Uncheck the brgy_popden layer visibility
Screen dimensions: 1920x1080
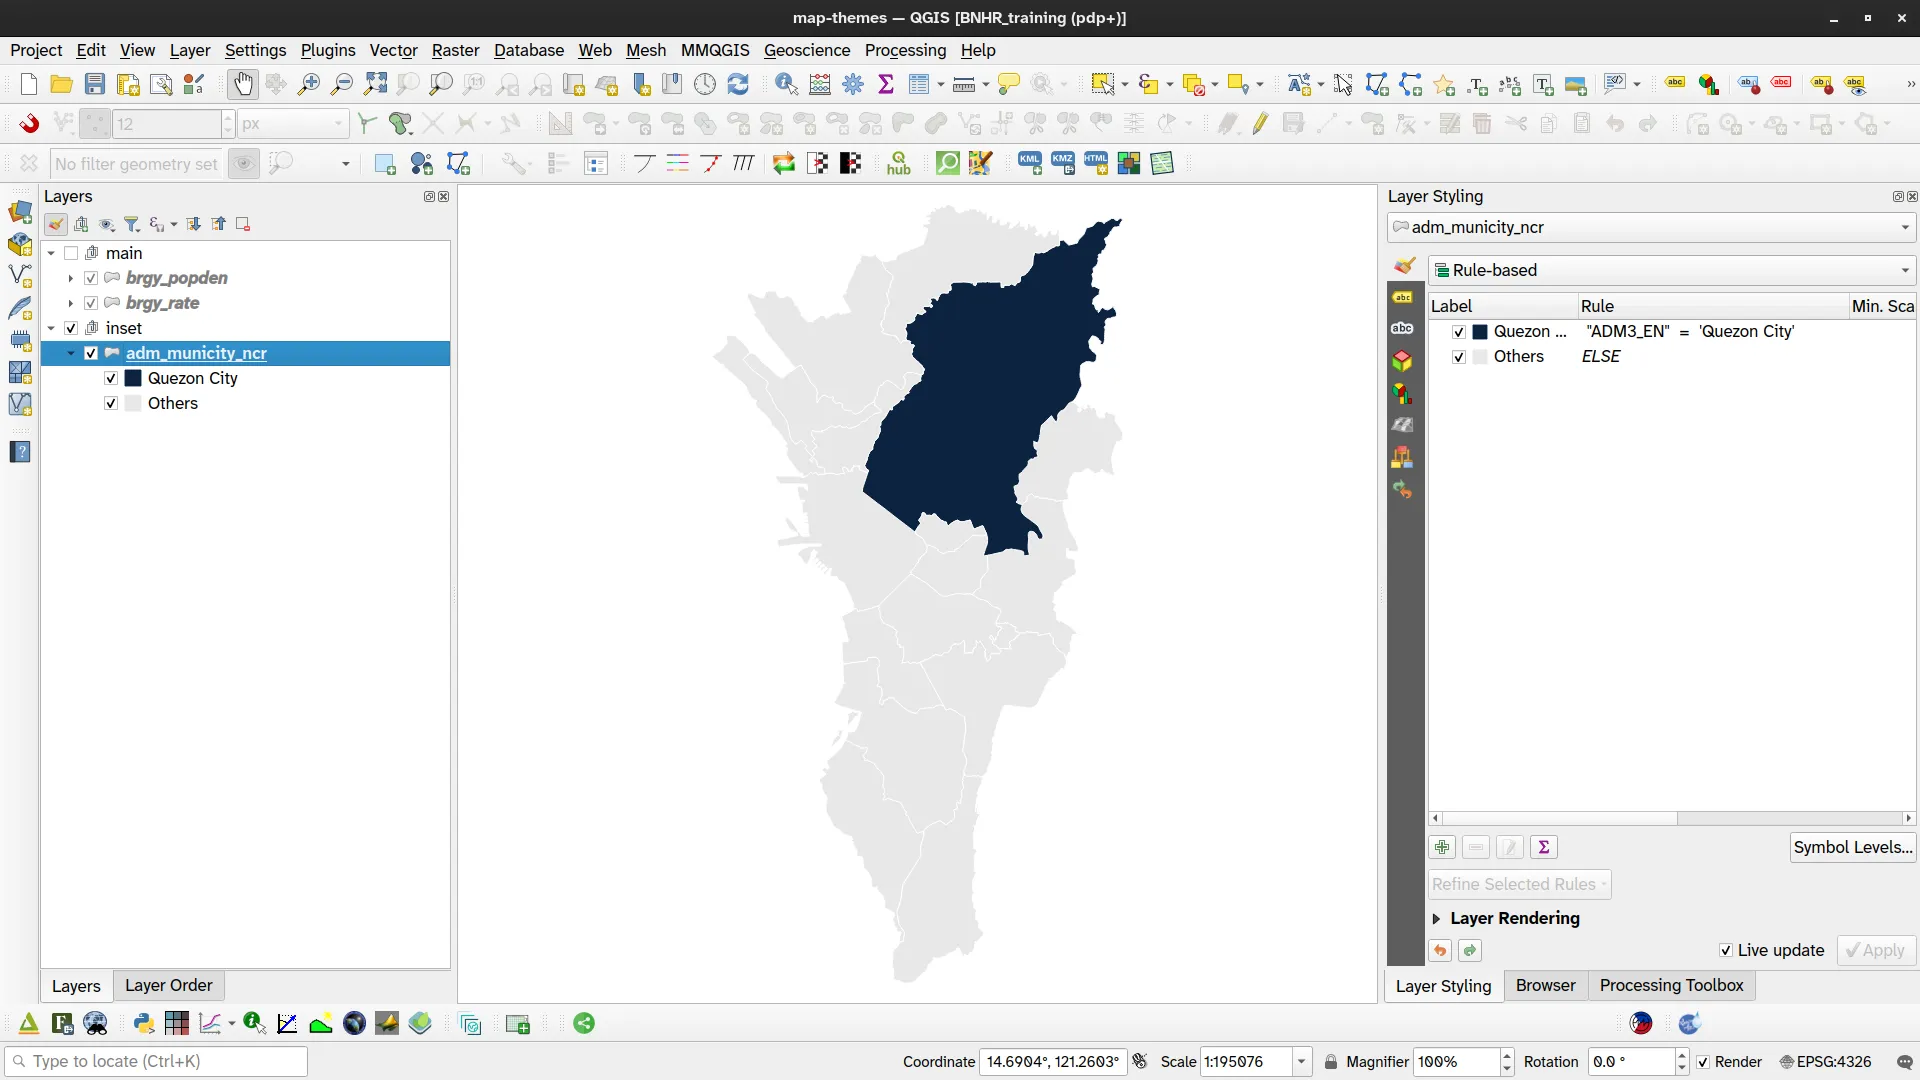pos(91,278)
